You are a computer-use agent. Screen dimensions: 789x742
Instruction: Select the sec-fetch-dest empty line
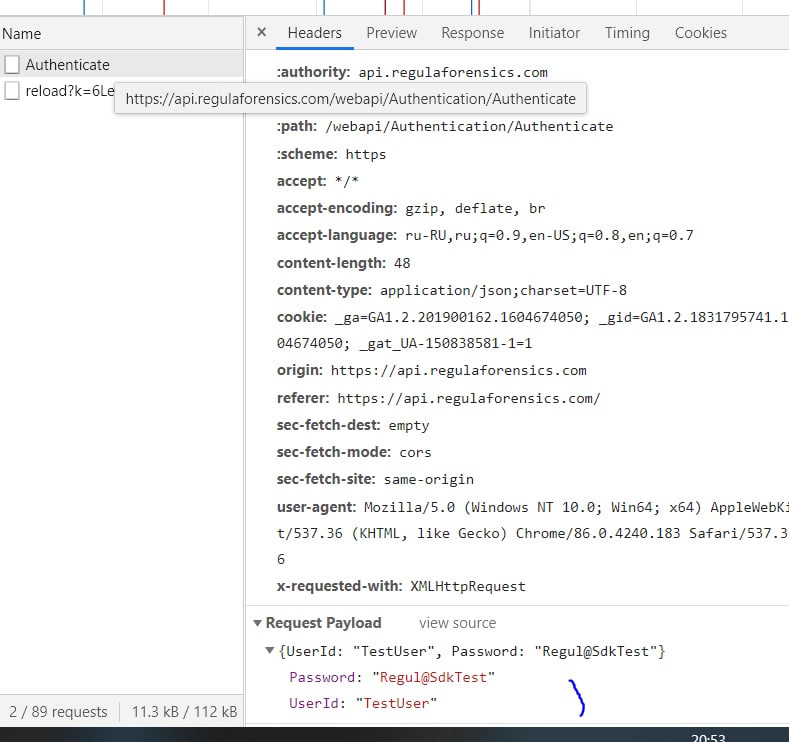tap(353, 426)
